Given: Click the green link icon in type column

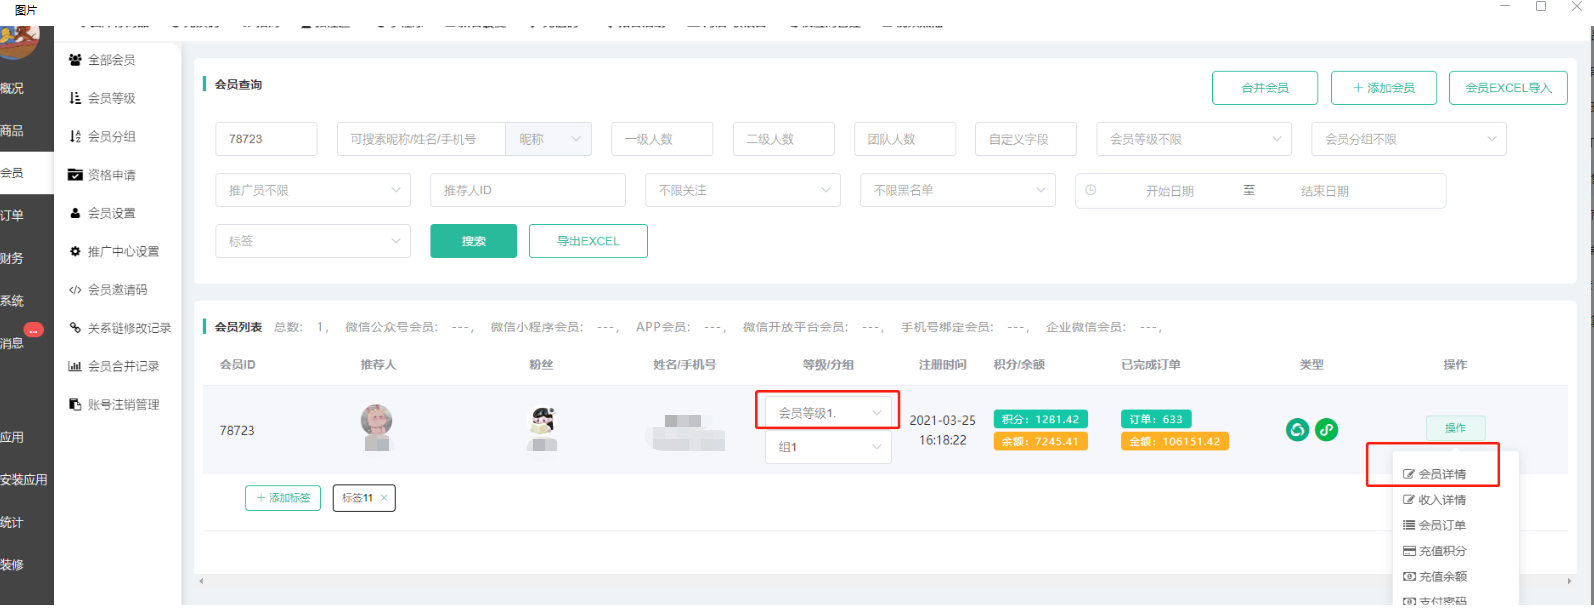Looking at the screenshot, I should pos(1326,430).
